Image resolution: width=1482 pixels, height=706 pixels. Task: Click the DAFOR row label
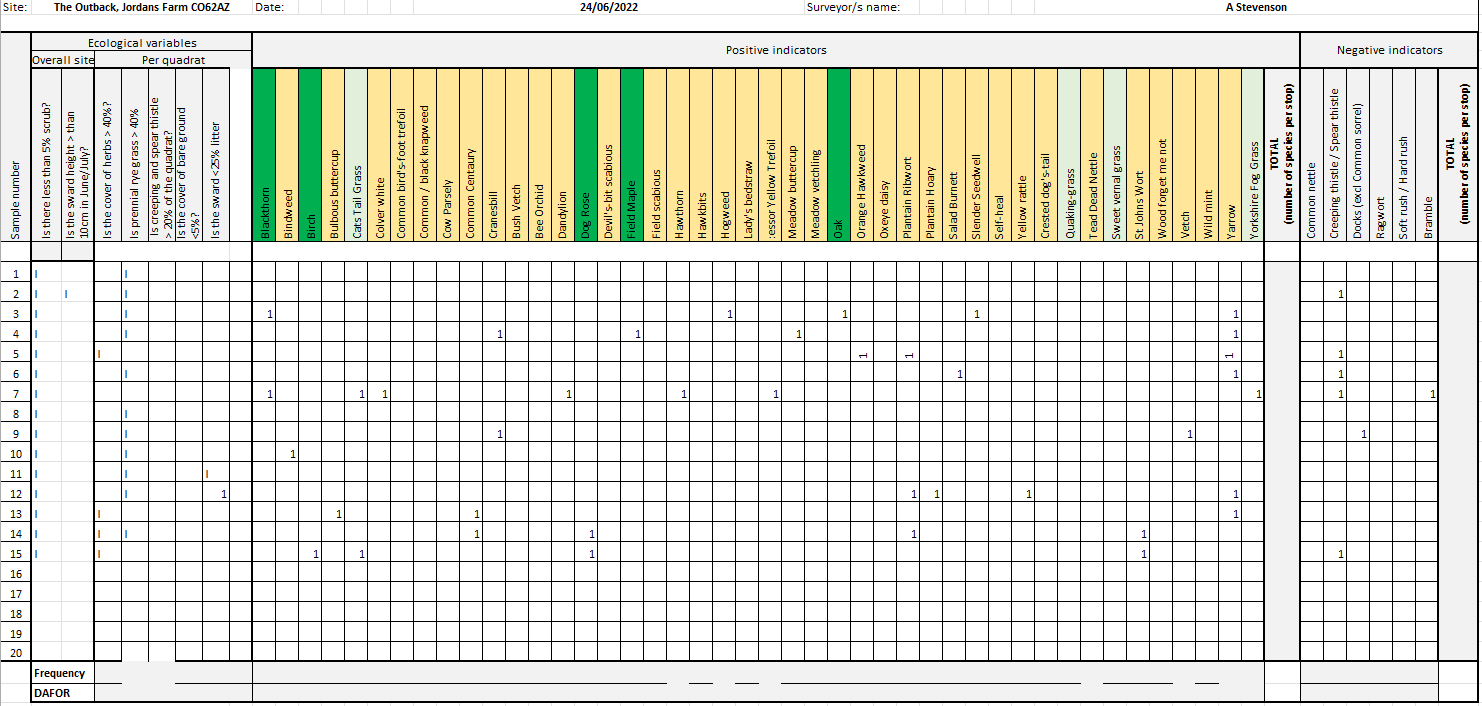pyautogui.click(x=52, y=692)
